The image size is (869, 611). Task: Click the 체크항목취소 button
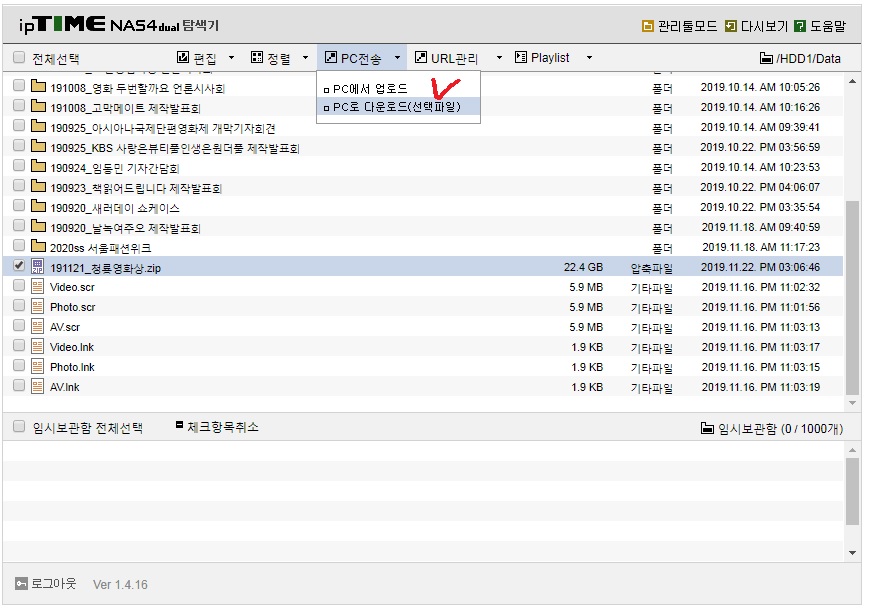click(217, 427)
